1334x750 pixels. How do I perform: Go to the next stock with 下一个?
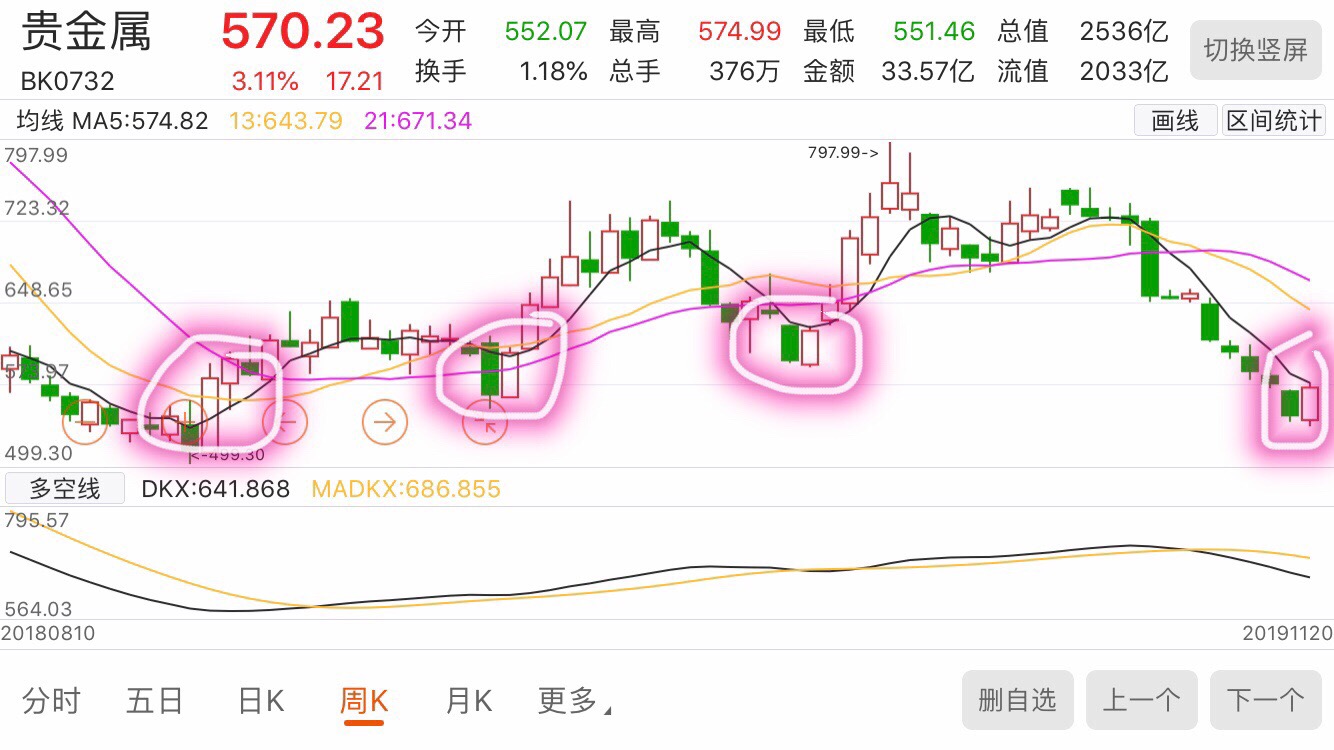pos(1266,700)
